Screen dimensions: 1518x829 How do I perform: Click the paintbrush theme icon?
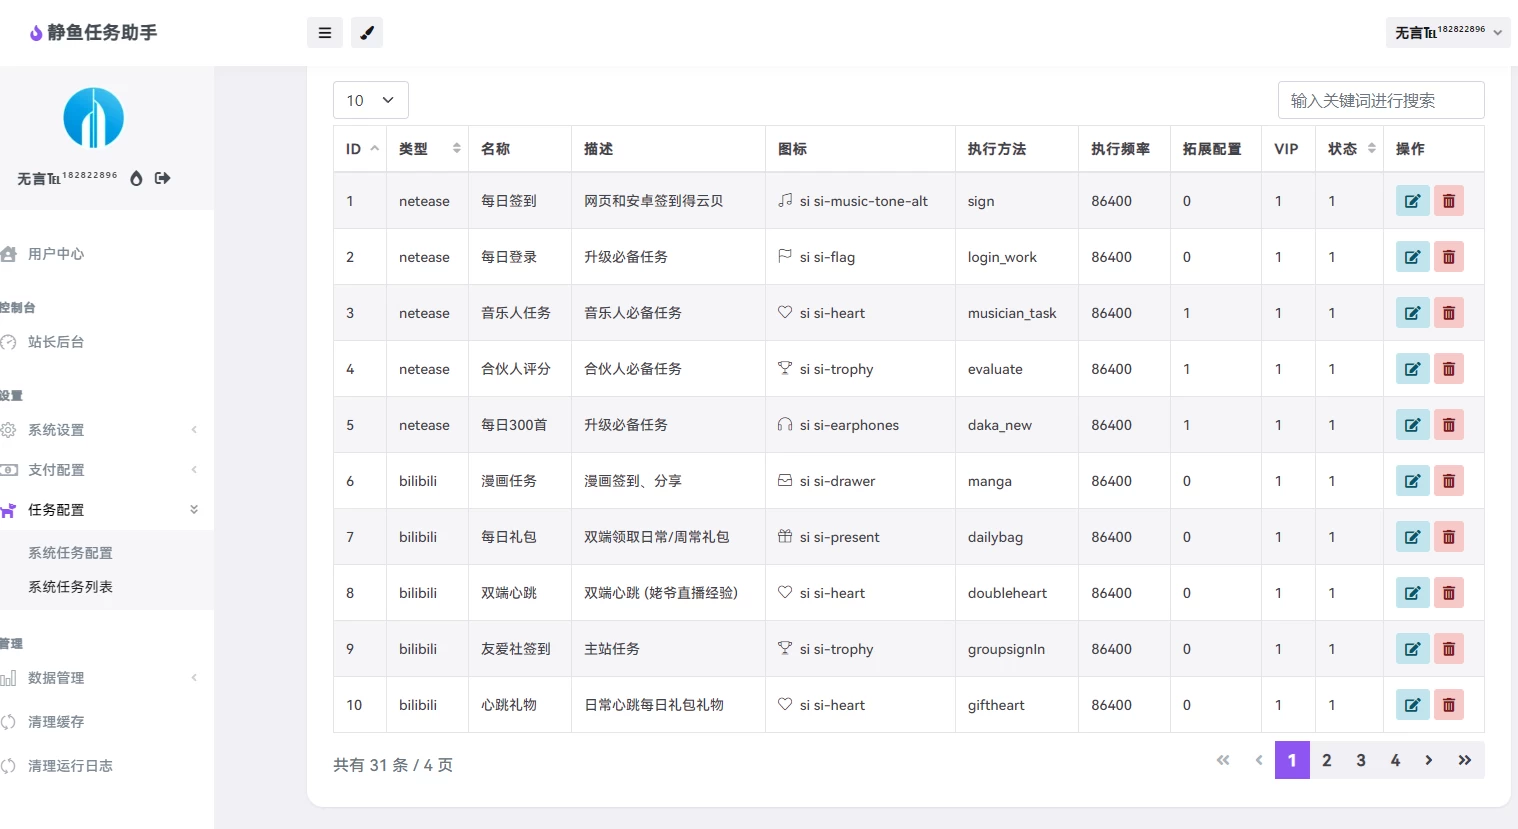(x=367, y=33)
